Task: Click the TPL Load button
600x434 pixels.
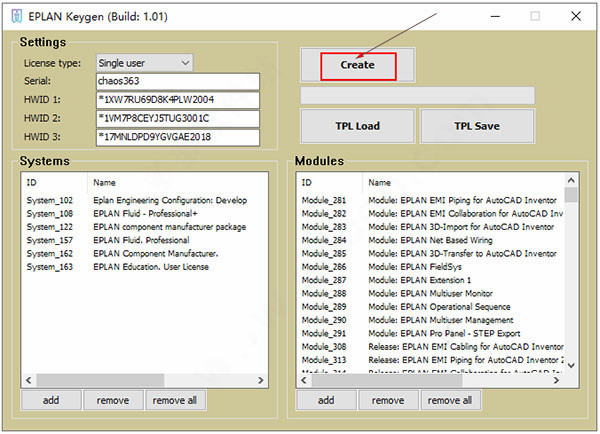Action: (357, 127)
